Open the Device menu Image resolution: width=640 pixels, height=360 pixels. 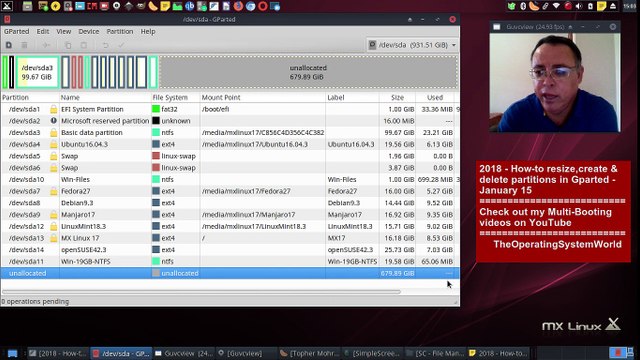click(89, 31)
